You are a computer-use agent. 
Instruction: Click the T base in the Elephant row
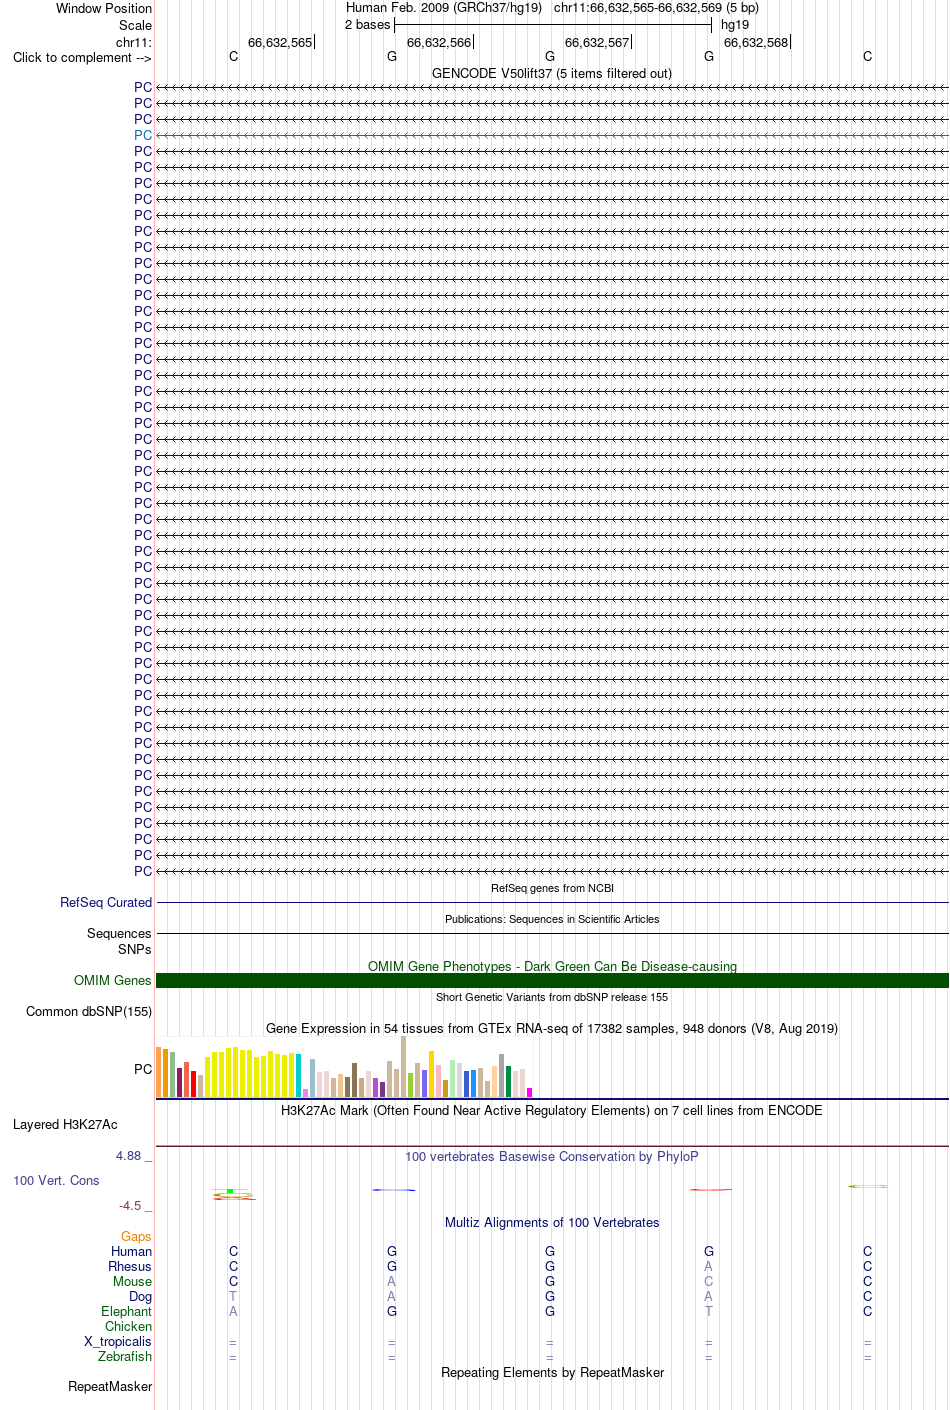(709, 1311)
